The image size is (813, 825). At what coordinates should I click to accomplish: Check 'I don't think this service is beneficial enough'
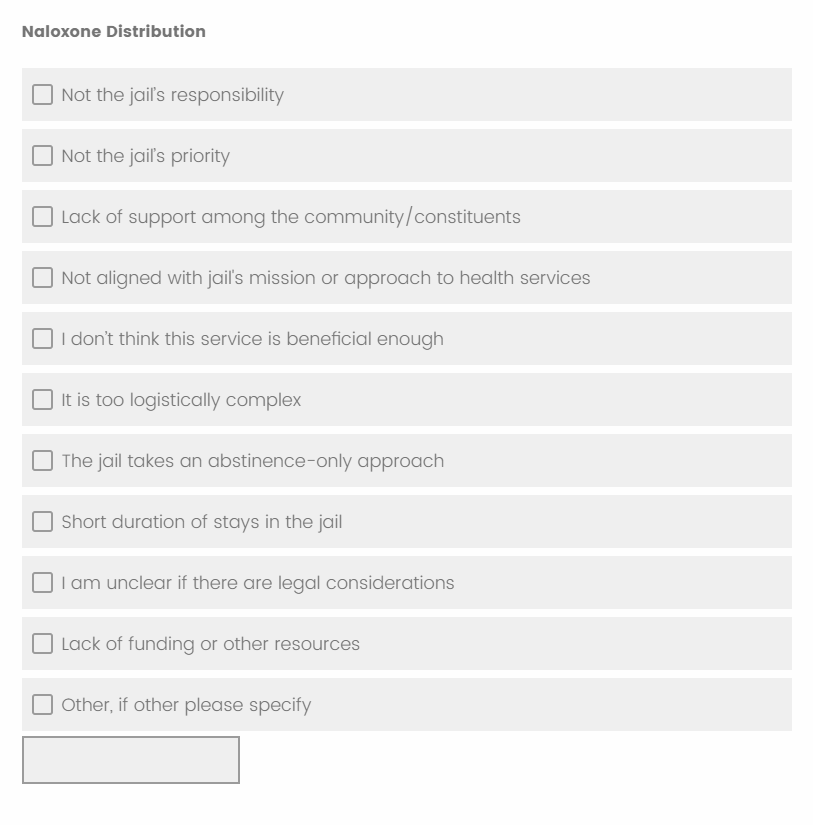[x=42, y=339]
